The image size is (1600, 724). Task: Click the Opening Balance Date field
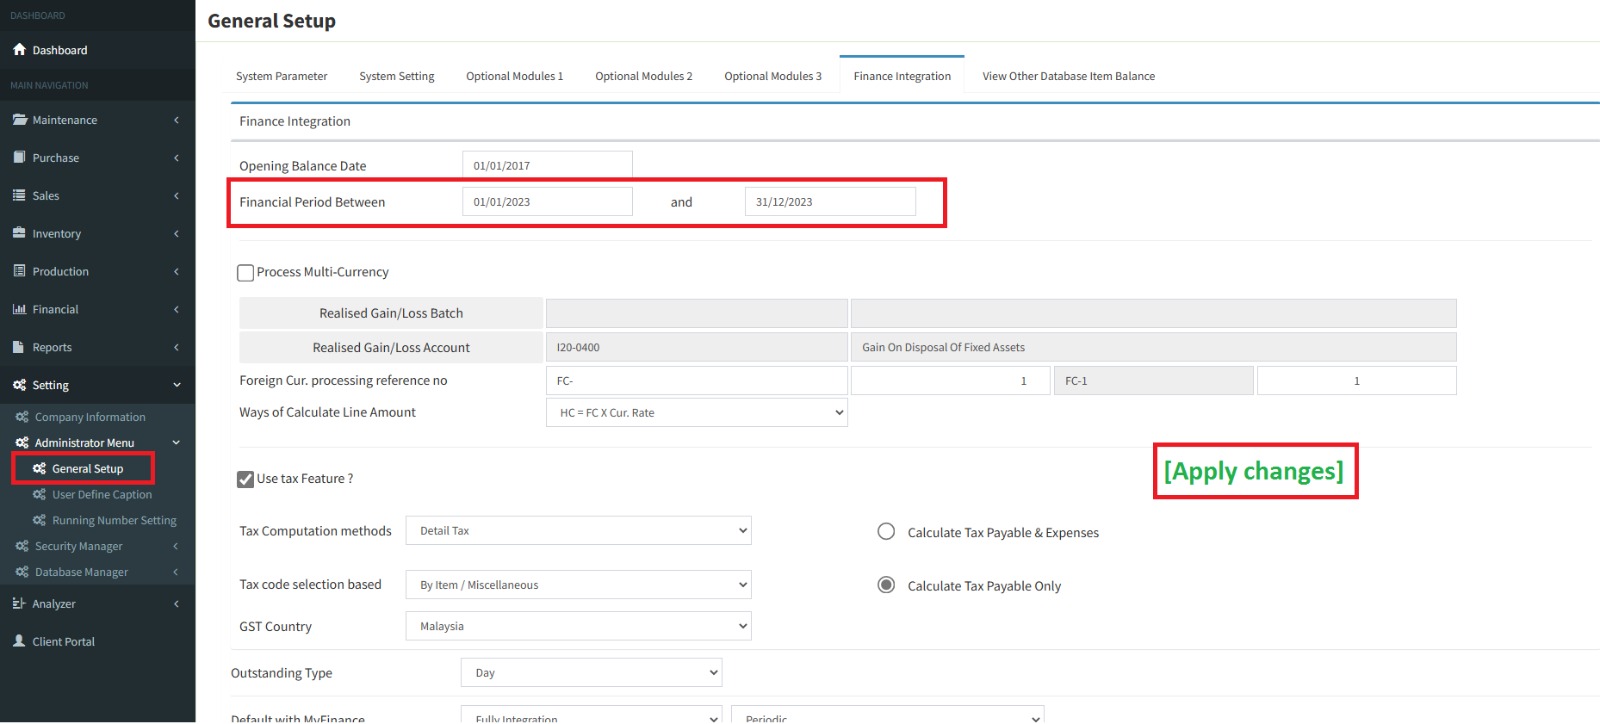click(x=547, y=166)
